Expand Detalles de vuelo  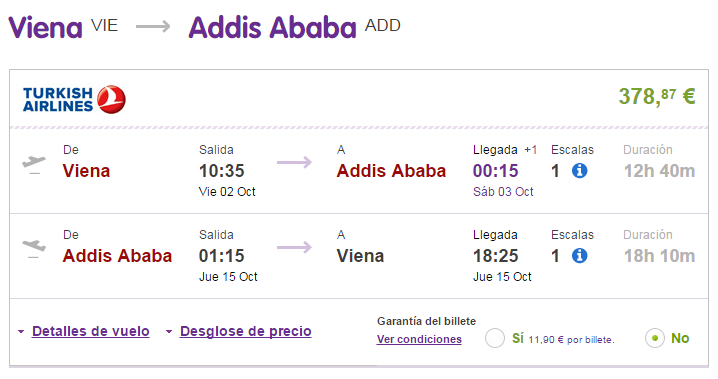pyautogui.click(x=91, y=331)
